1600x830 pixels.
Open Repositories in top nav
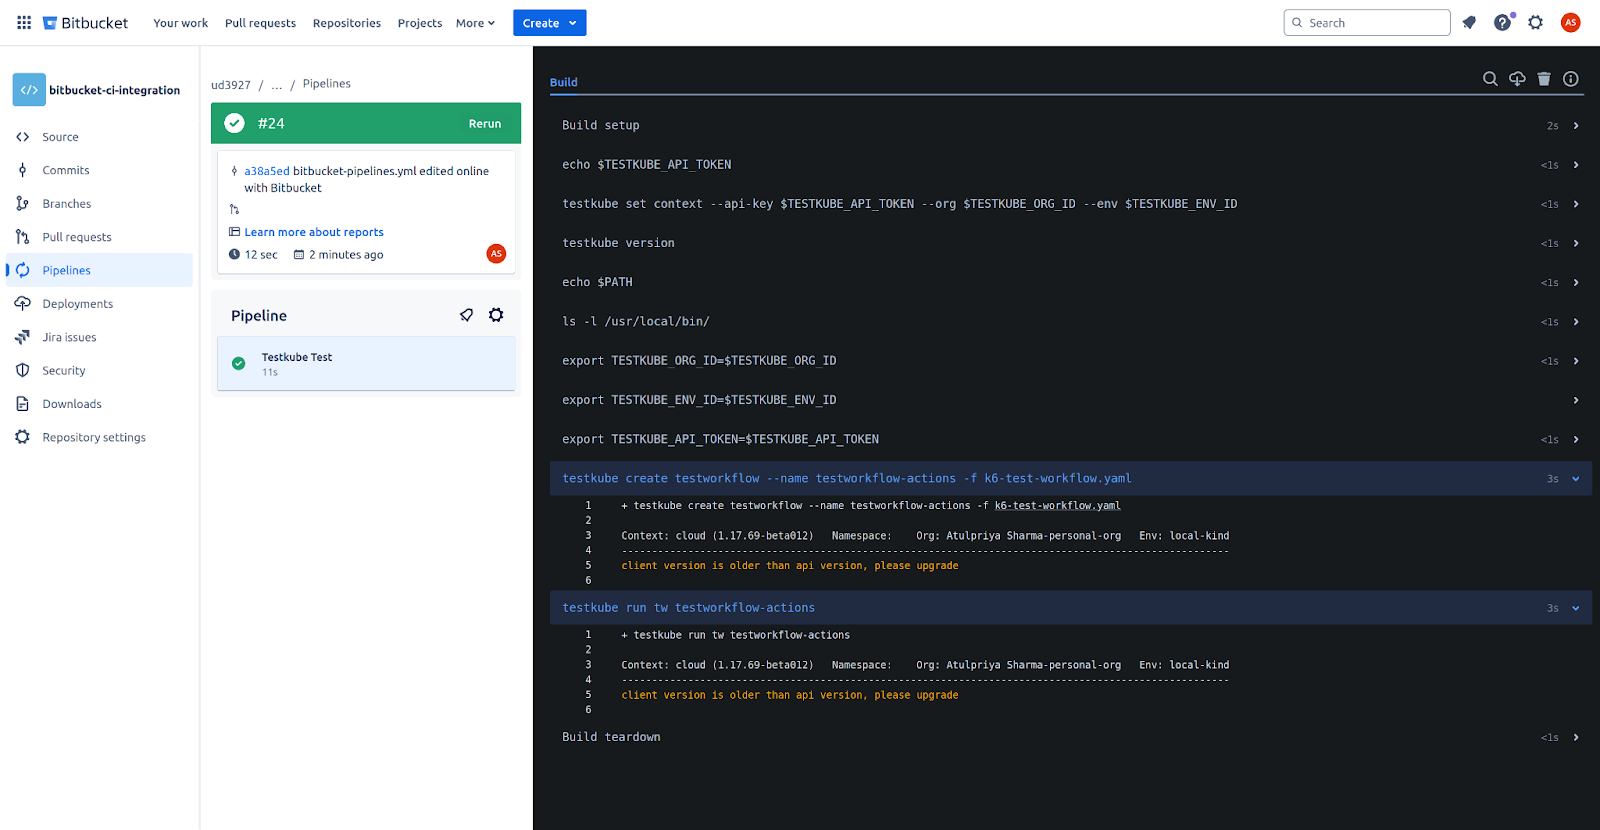point(347,23)
